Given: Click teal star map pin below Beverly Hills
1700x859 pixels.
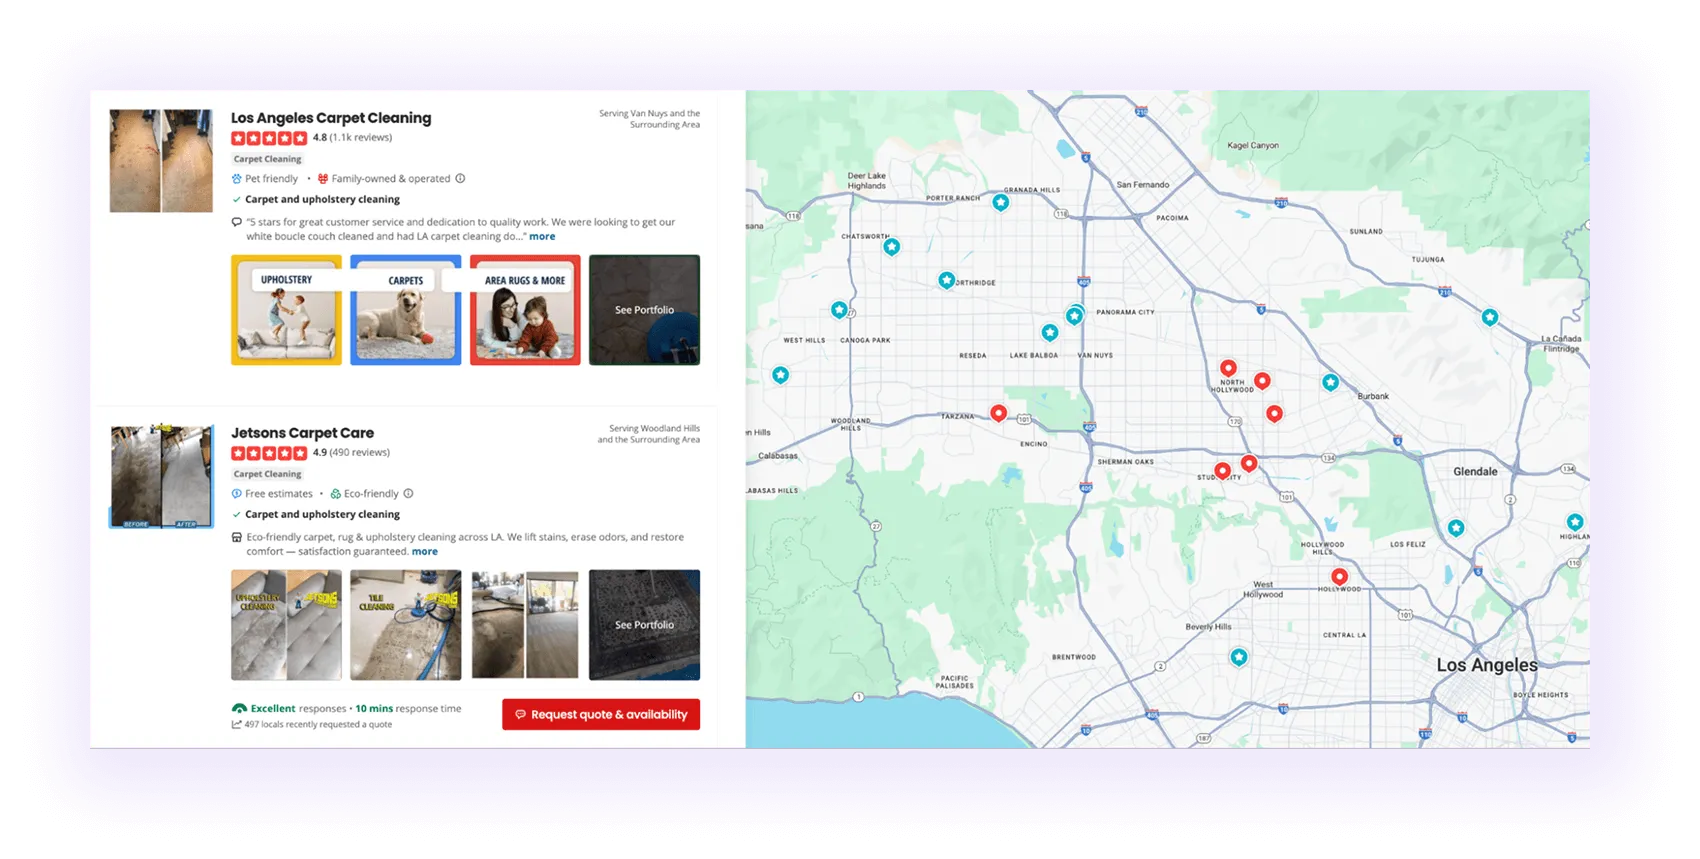Looking at the screenshot, I should click(1240, 657).
